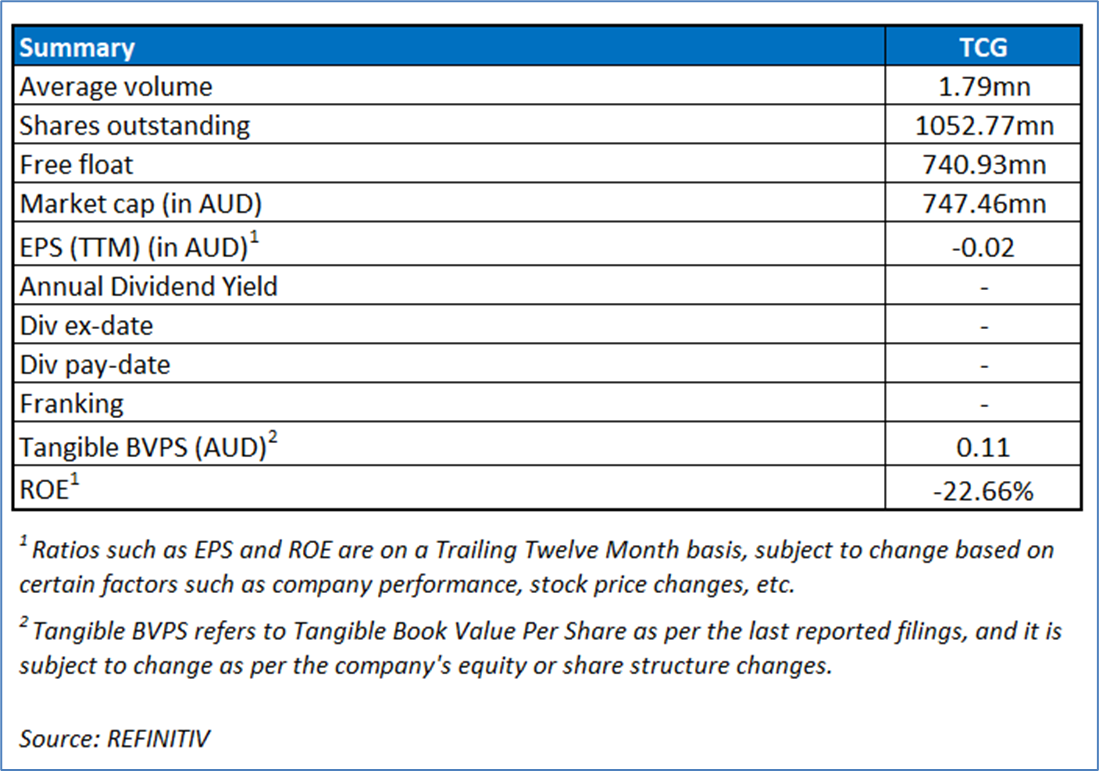Click the Source: REFINITIV text
The image size is (1099, 771).
[x=115, y=738]
